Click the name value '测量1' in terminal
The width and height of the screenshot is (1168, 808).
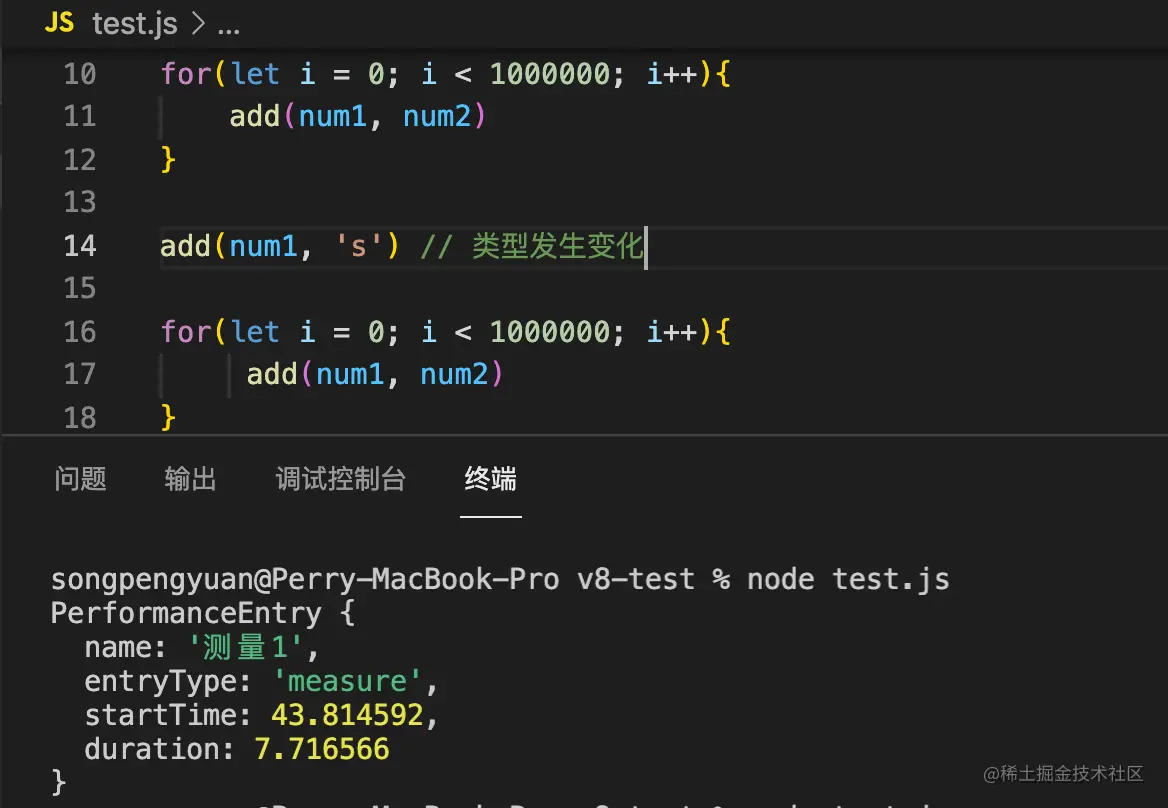245,647
